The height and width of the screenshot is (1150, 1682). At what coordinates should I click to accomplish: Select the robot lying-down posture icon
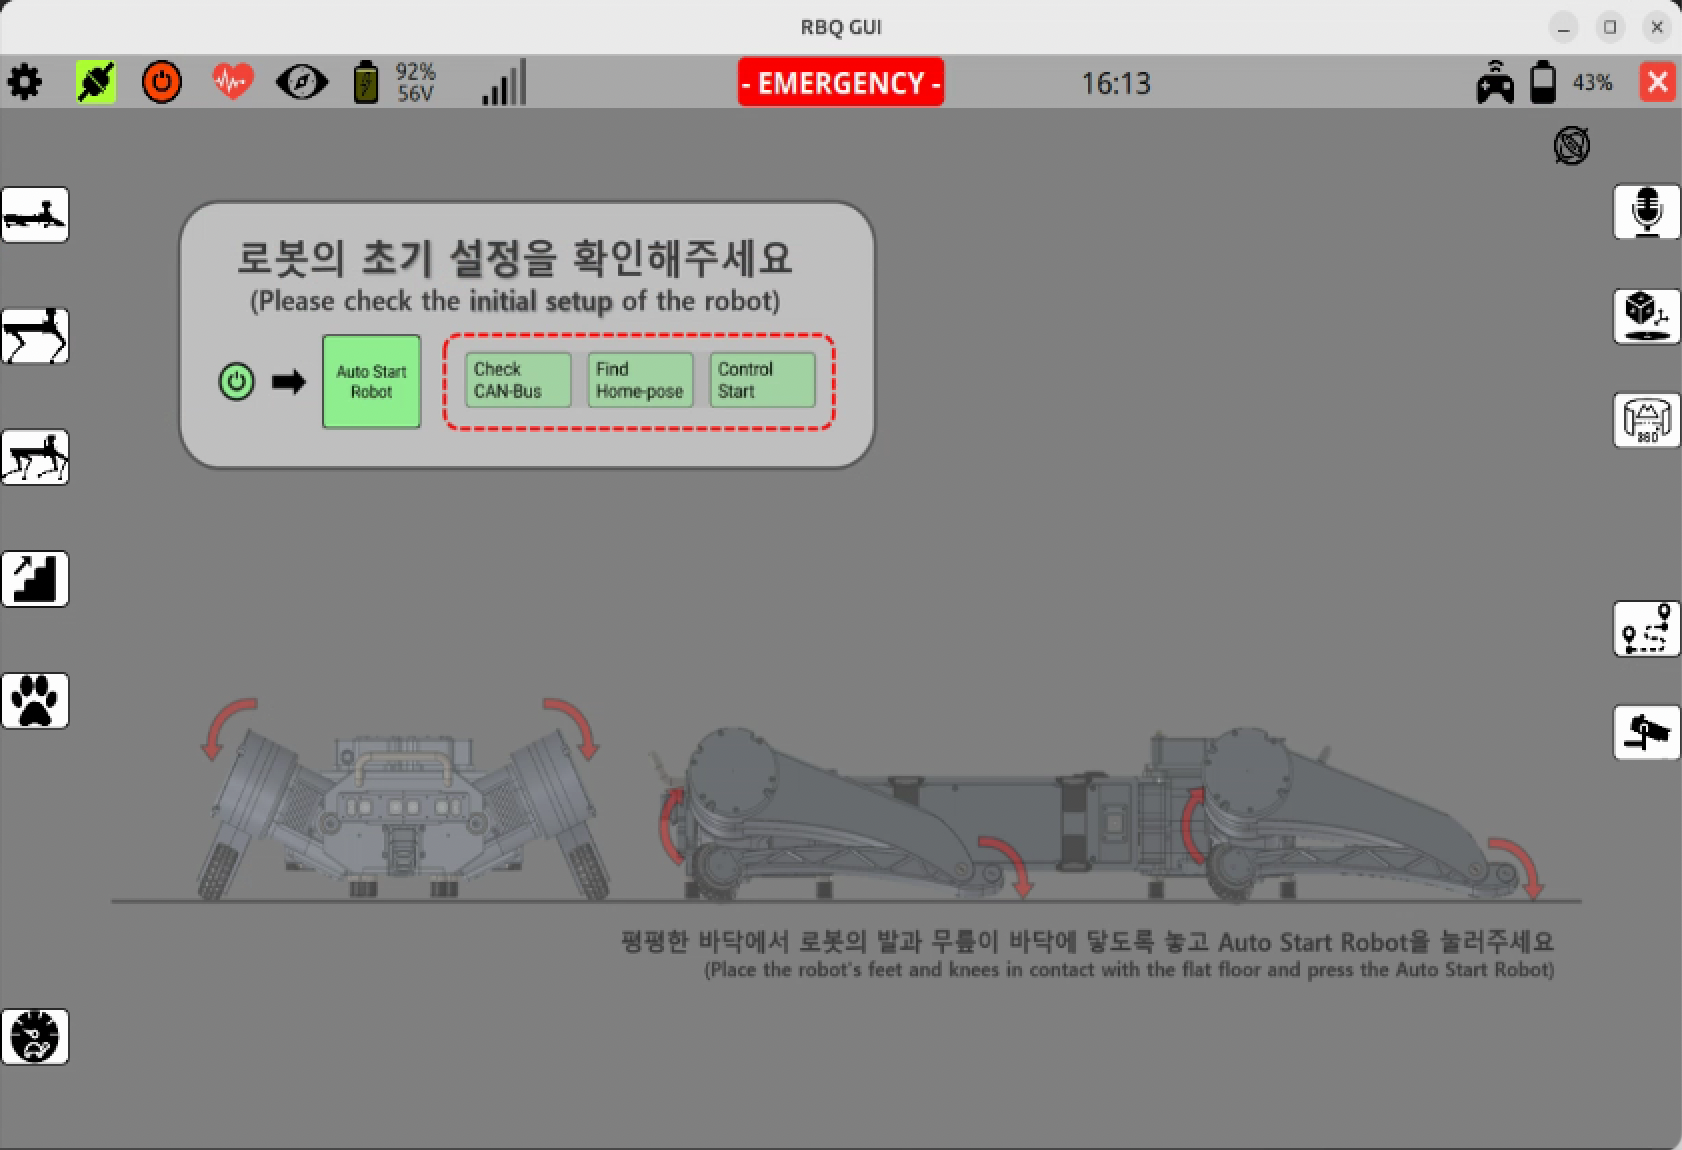pos(35,214)
